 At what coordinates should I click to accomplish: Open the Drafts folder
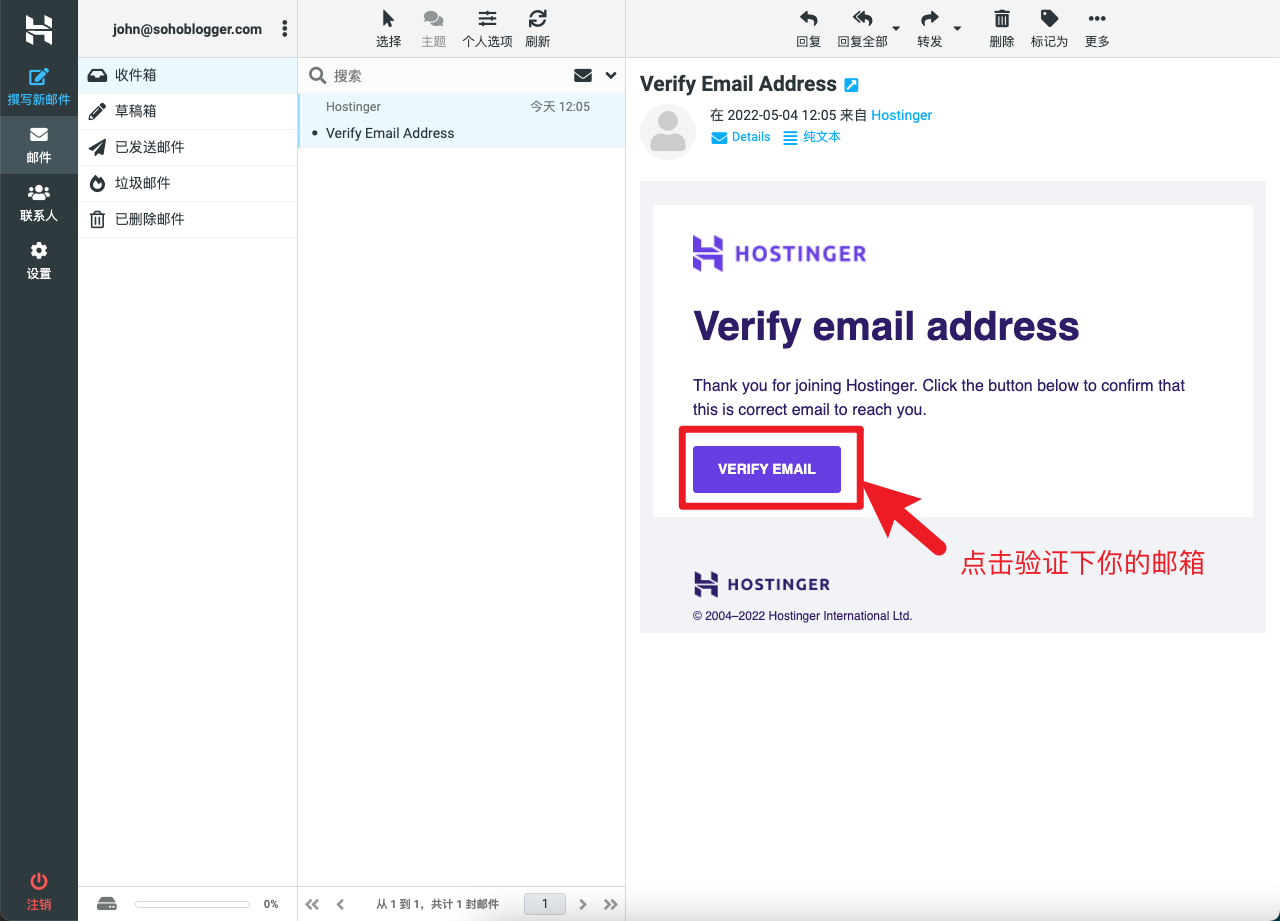(135, 111)
